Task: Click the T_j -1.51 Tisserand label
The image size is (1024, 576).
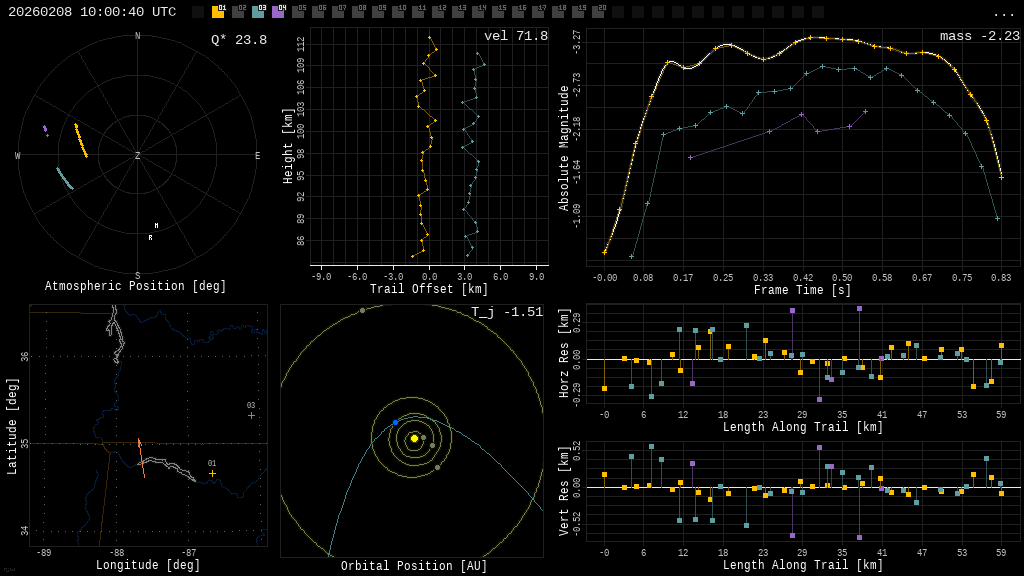Action: click(507, 312)
